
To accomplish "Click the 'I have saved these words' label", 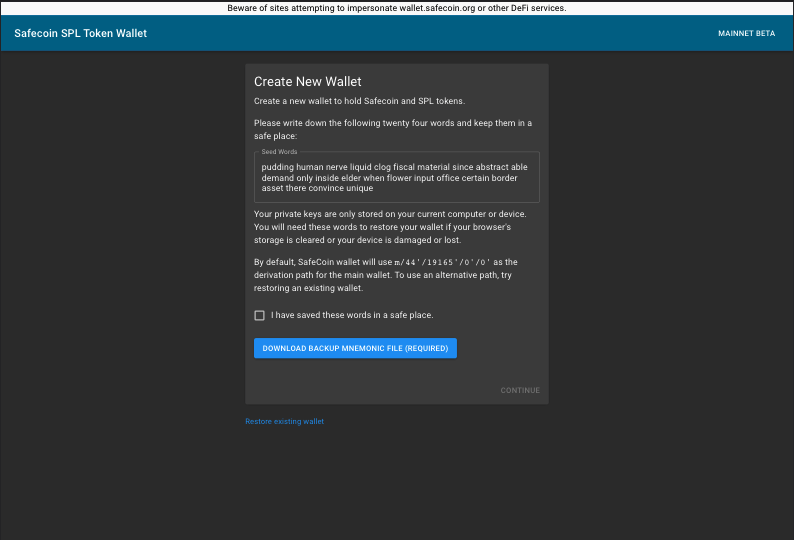I will [x=352, y=315].
